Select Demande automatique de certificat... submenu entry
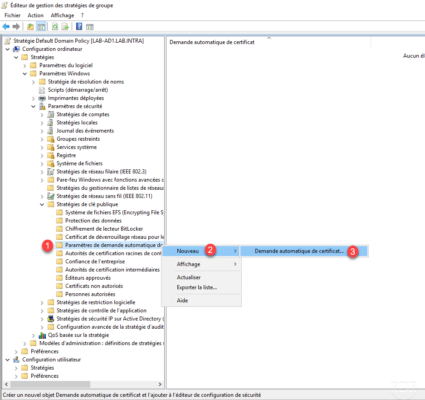Viewport: 425px width, 400px height. (304, 251)
